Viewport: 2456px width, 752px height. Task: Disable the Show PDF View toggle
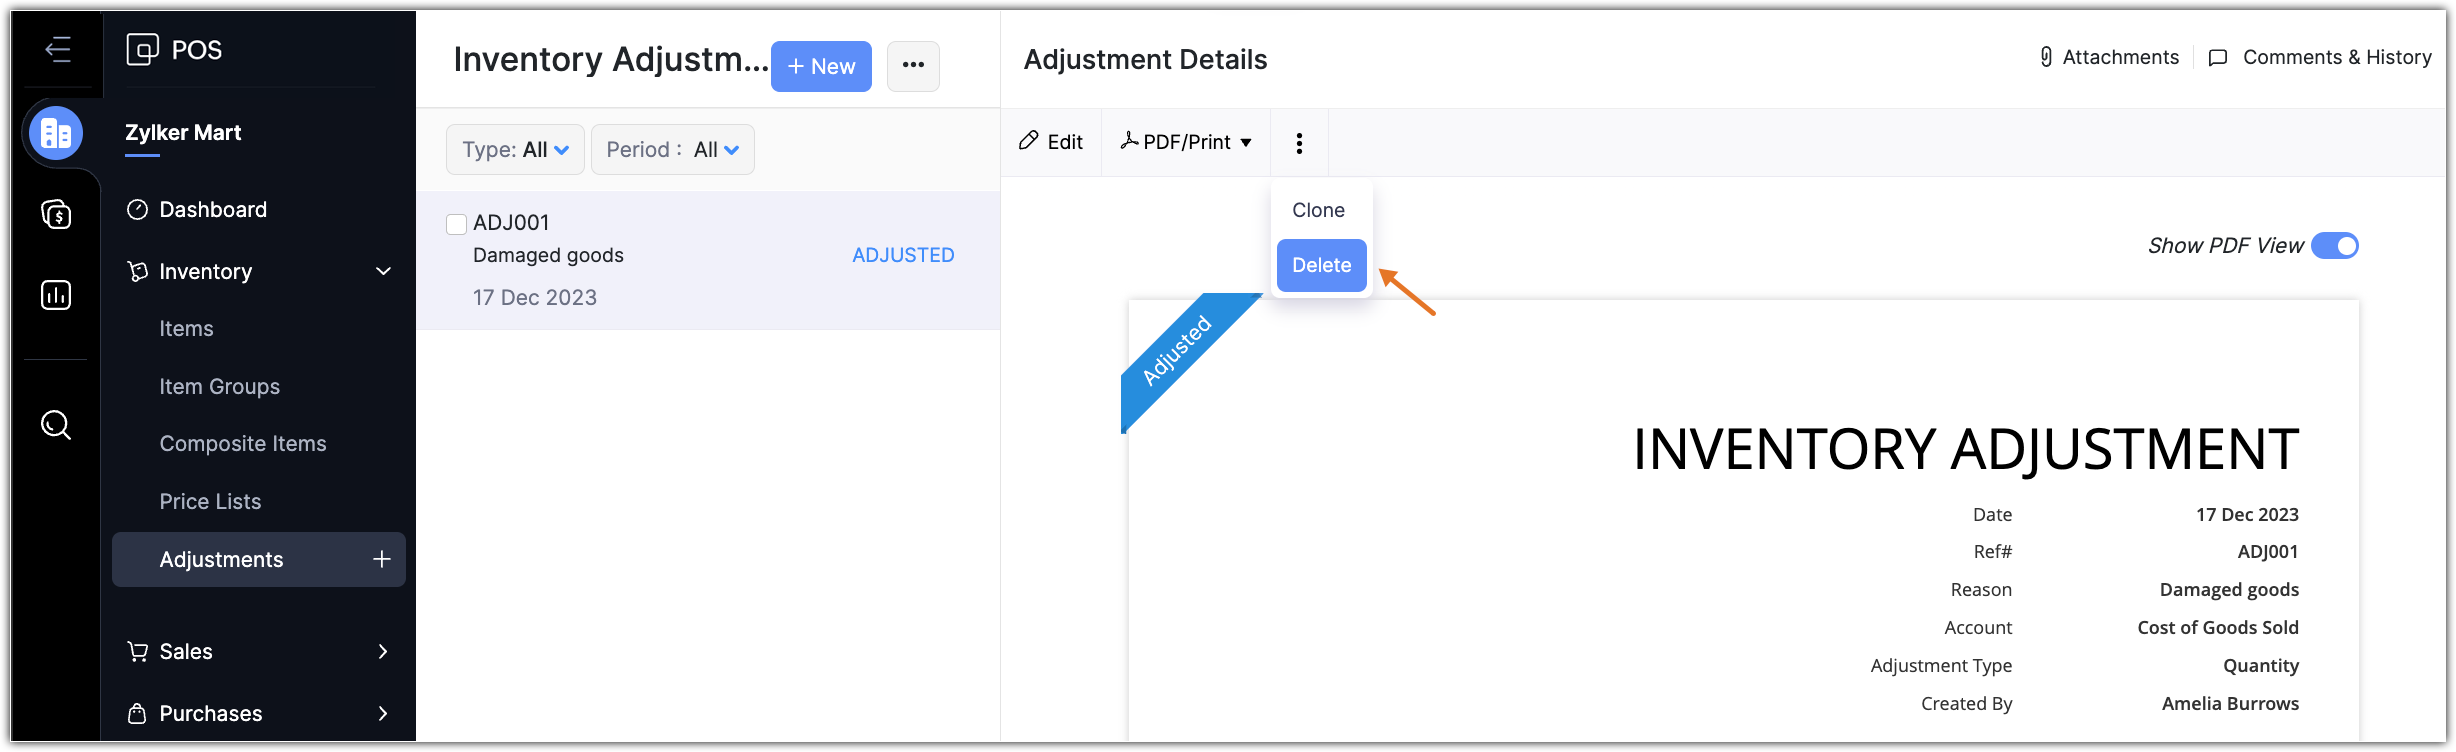click(2336, 245)
